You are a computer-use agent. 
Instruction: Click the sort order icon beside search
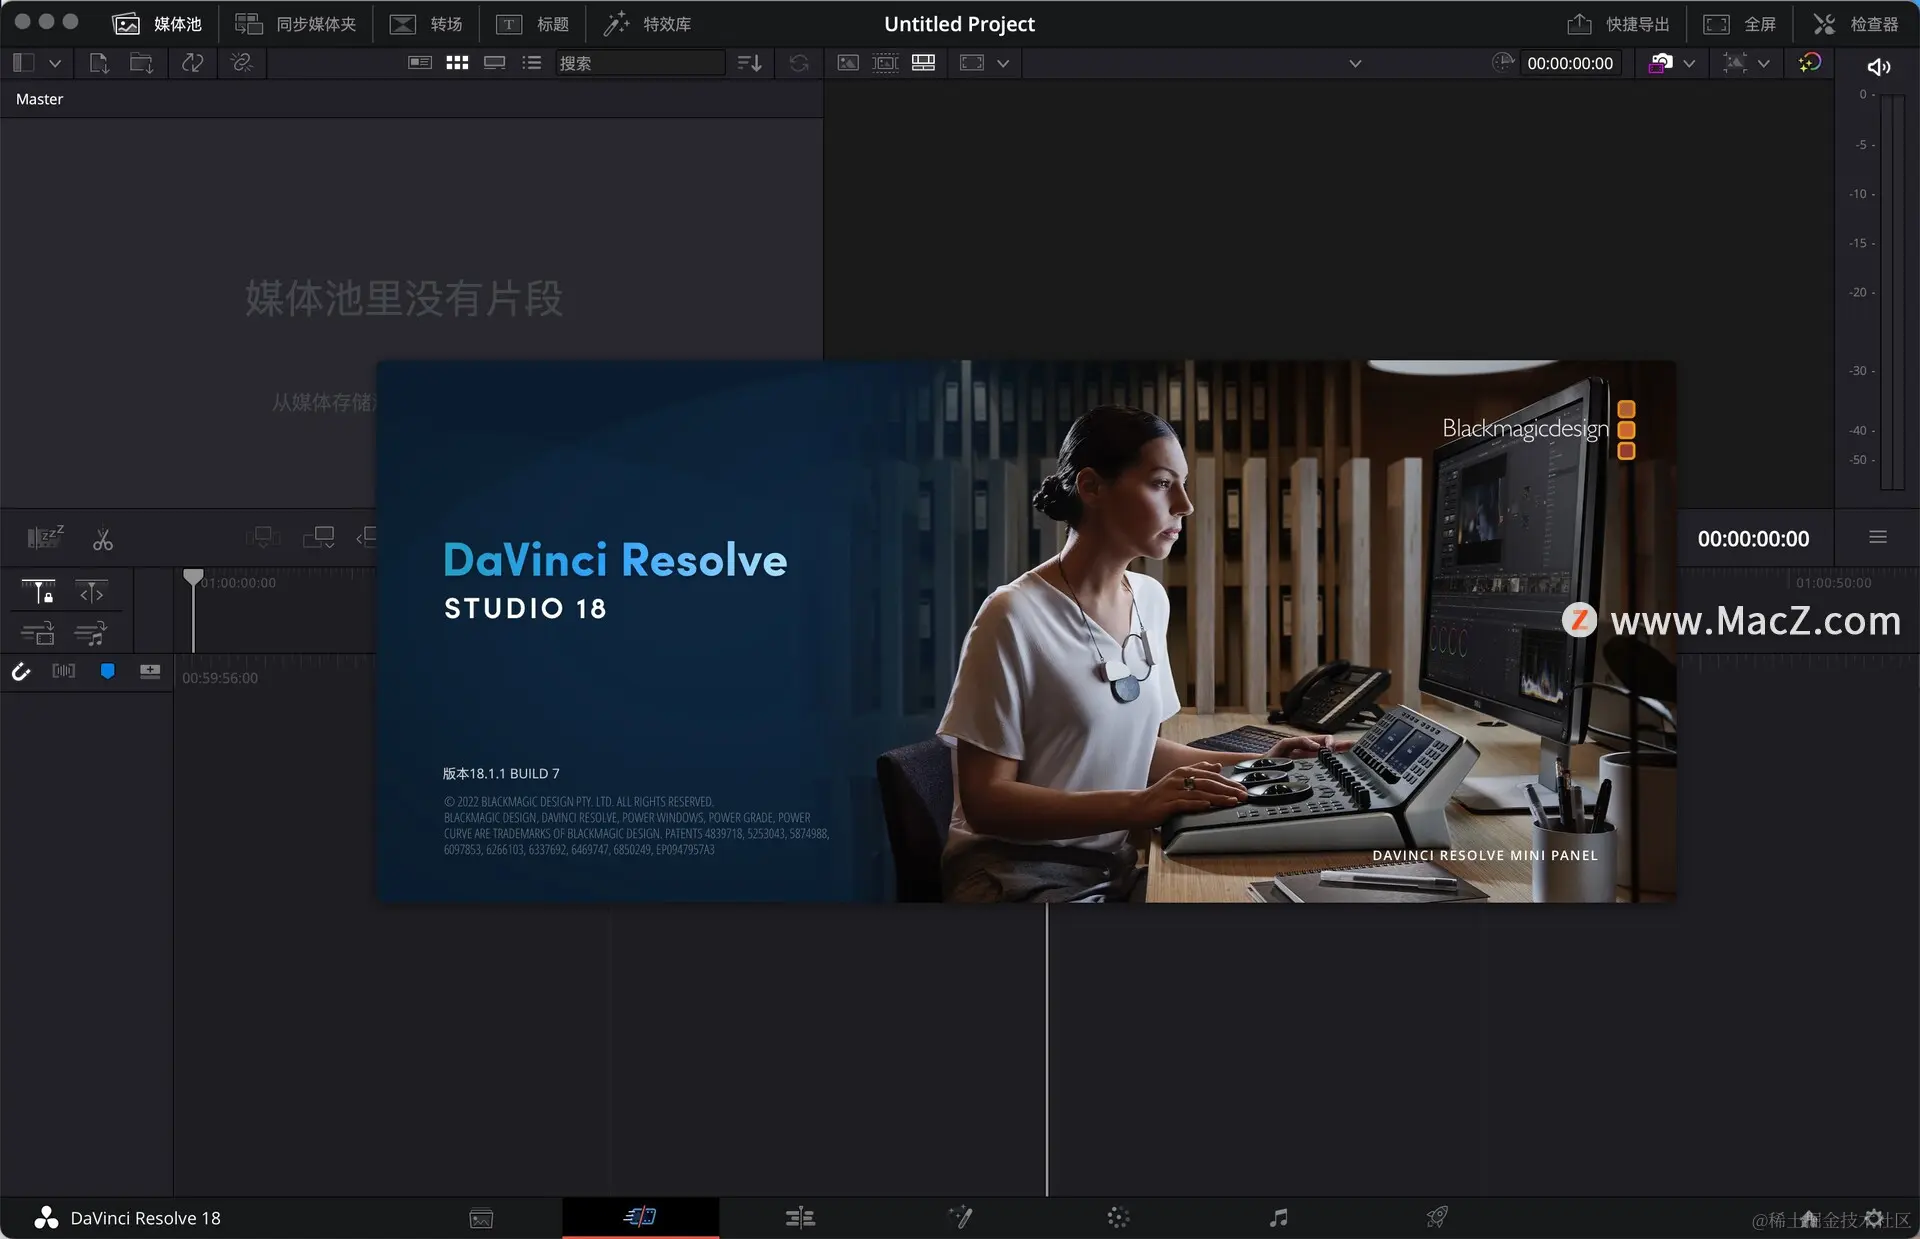point(749,63)
